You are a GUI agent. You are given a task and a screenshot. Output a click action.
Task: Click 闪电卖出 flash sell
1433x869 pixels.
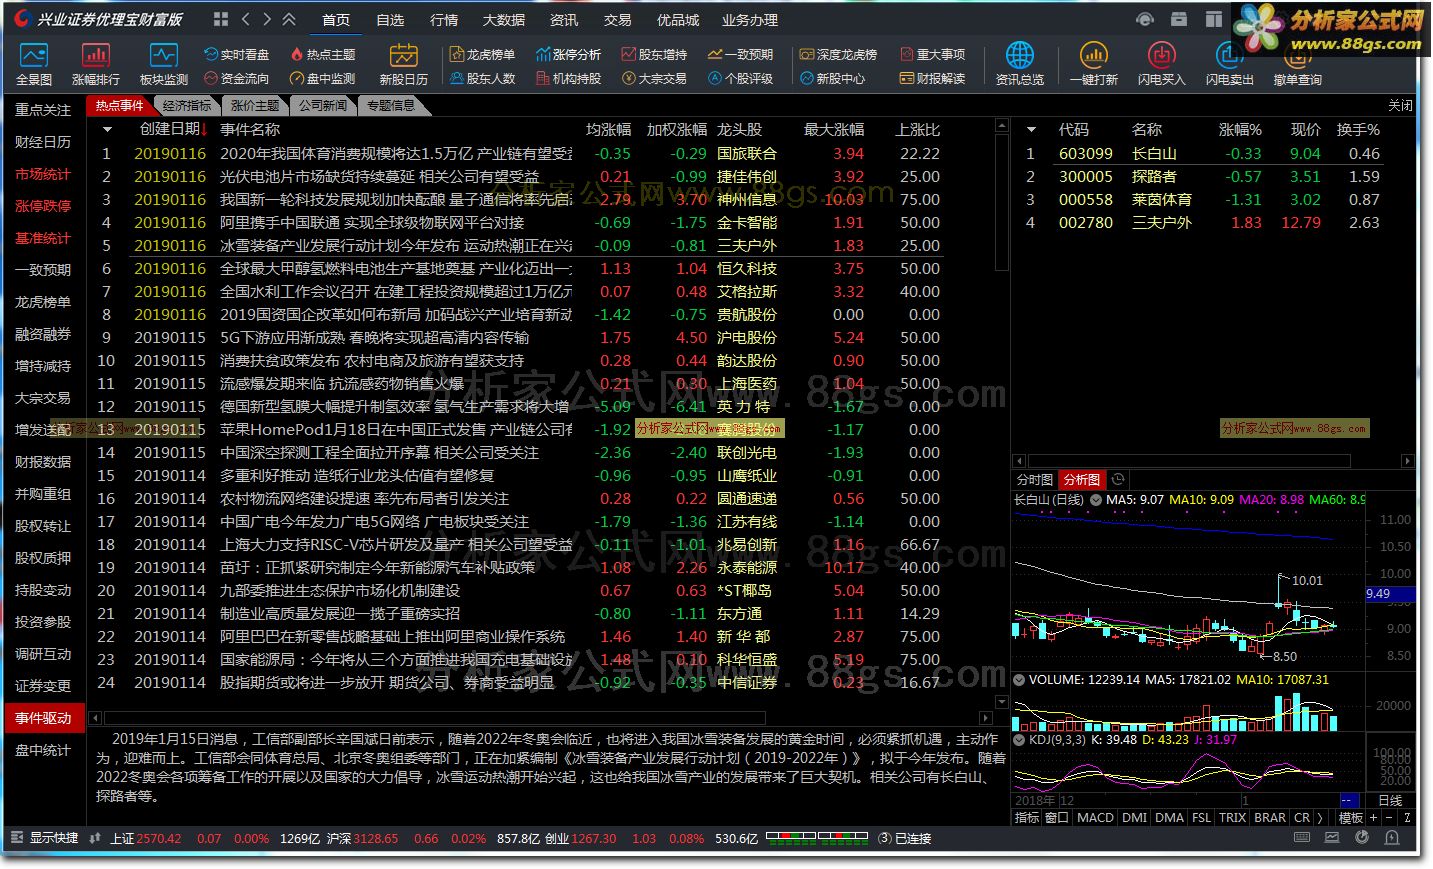pyautogui.click(x=1229, y=64)
